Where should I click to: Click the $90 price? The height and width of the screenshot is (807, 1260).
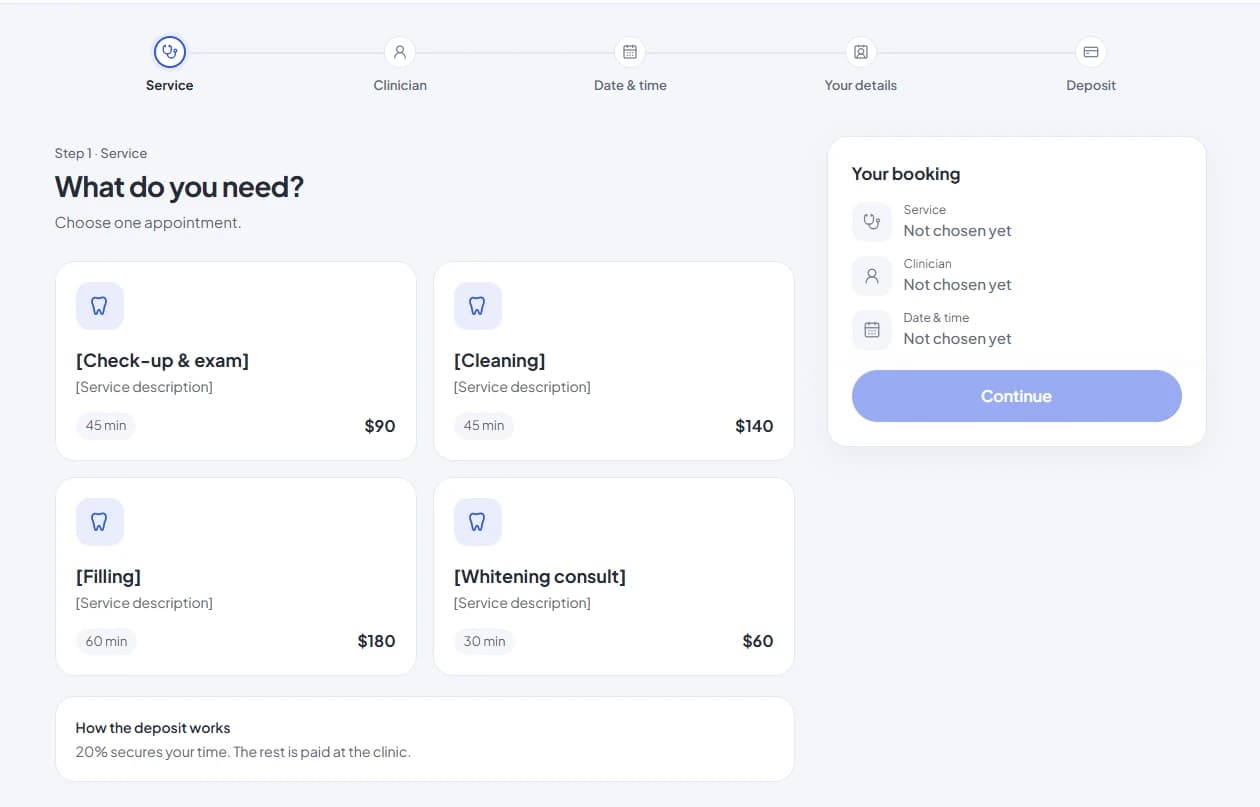[x=380, y=426]
